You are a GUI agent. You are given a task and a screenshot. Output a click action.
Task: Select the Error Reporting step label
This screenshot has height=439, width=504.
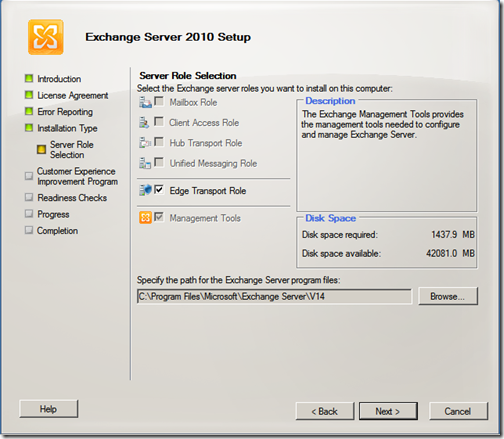[65, 112]
